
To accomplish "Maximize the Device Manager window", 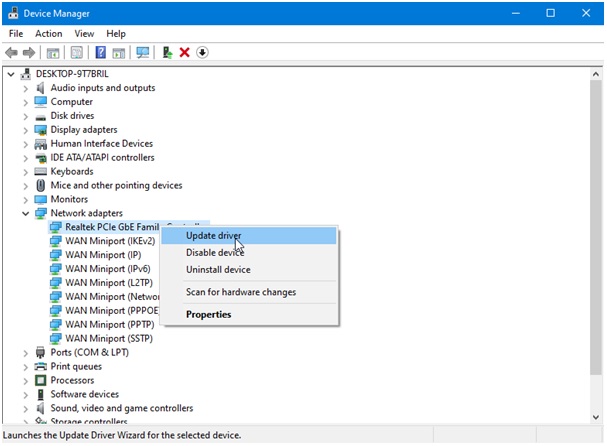I will pyautogui.click(x=550, y=13).
